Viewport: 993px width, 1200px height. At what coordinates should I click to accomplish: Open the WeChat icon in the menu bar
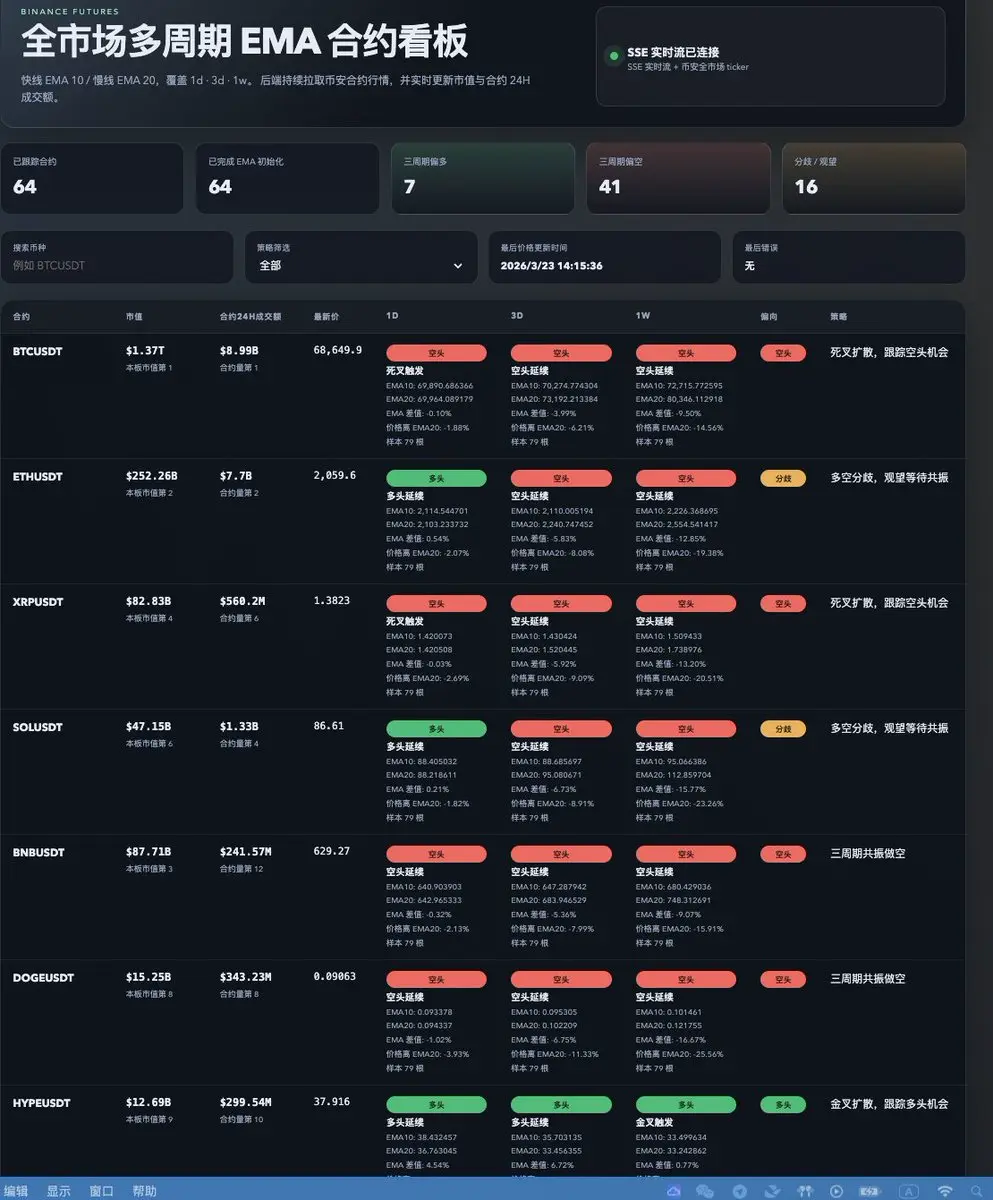pos(706,1191)
